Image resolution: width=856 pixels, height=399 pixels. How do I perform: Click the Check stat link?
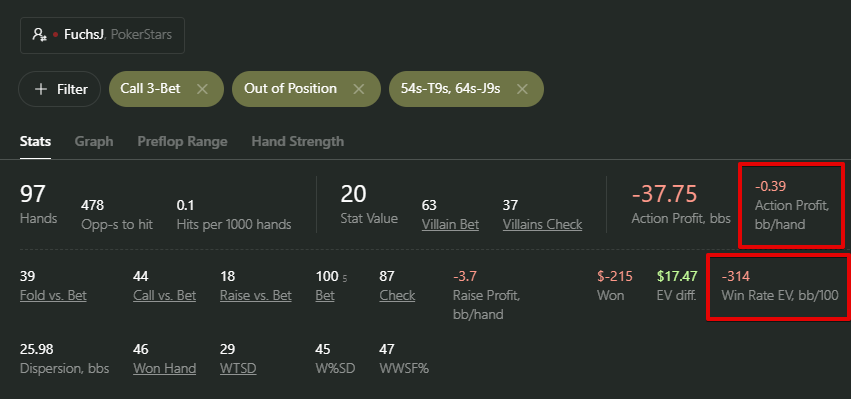pos(397,296)
